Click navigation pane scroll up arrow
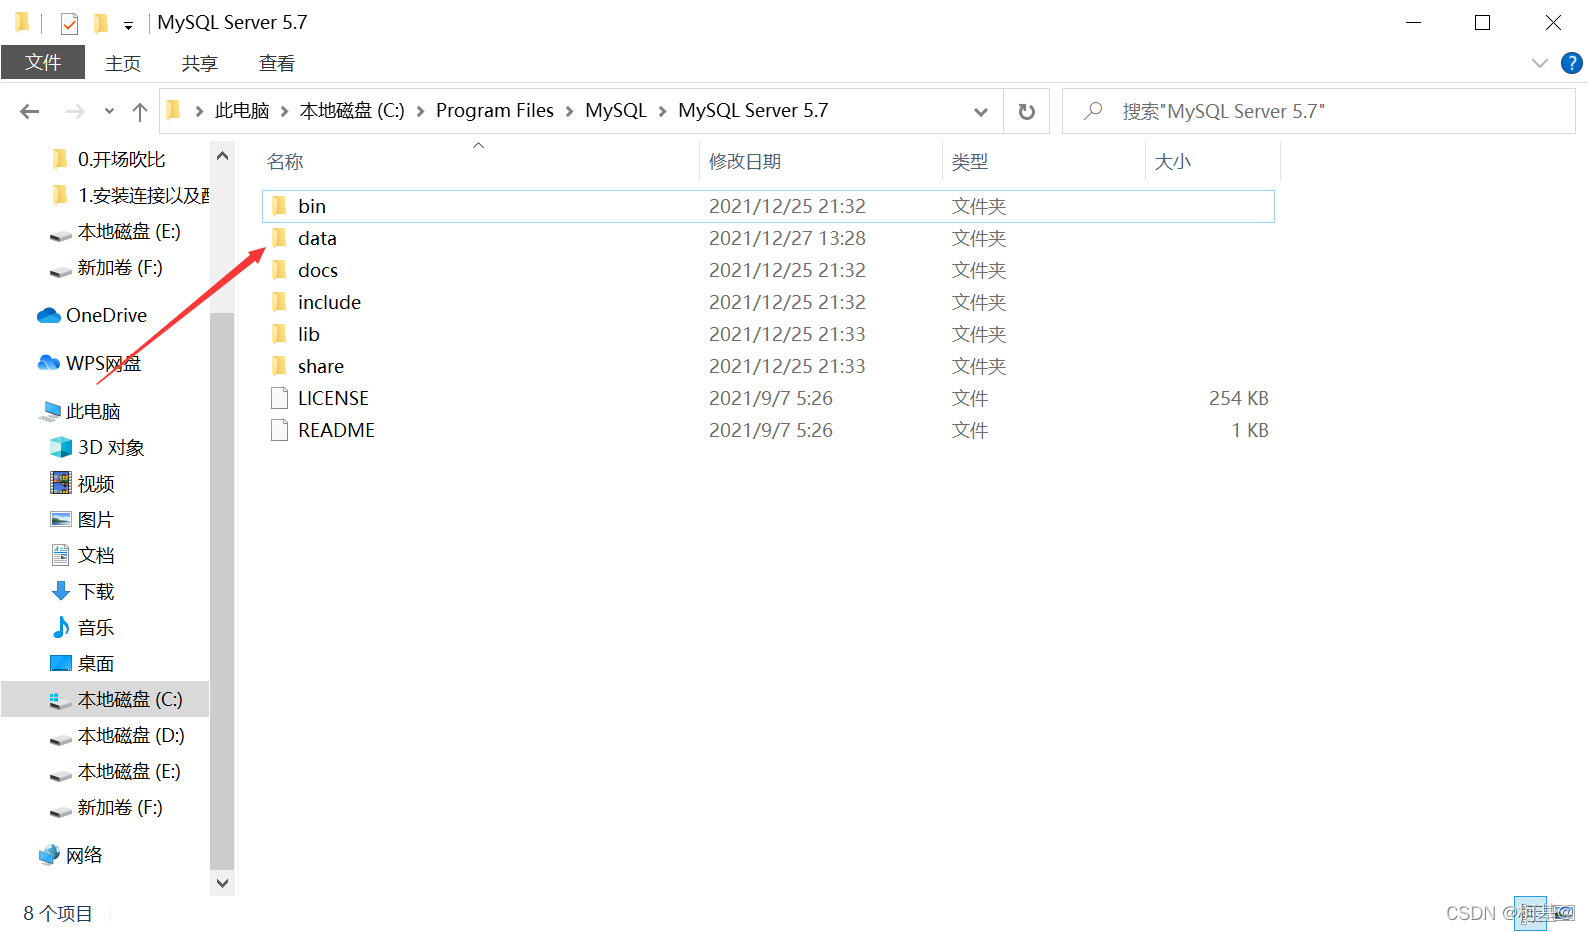Viewport: 1589px width, 932px height. point(222,156)
